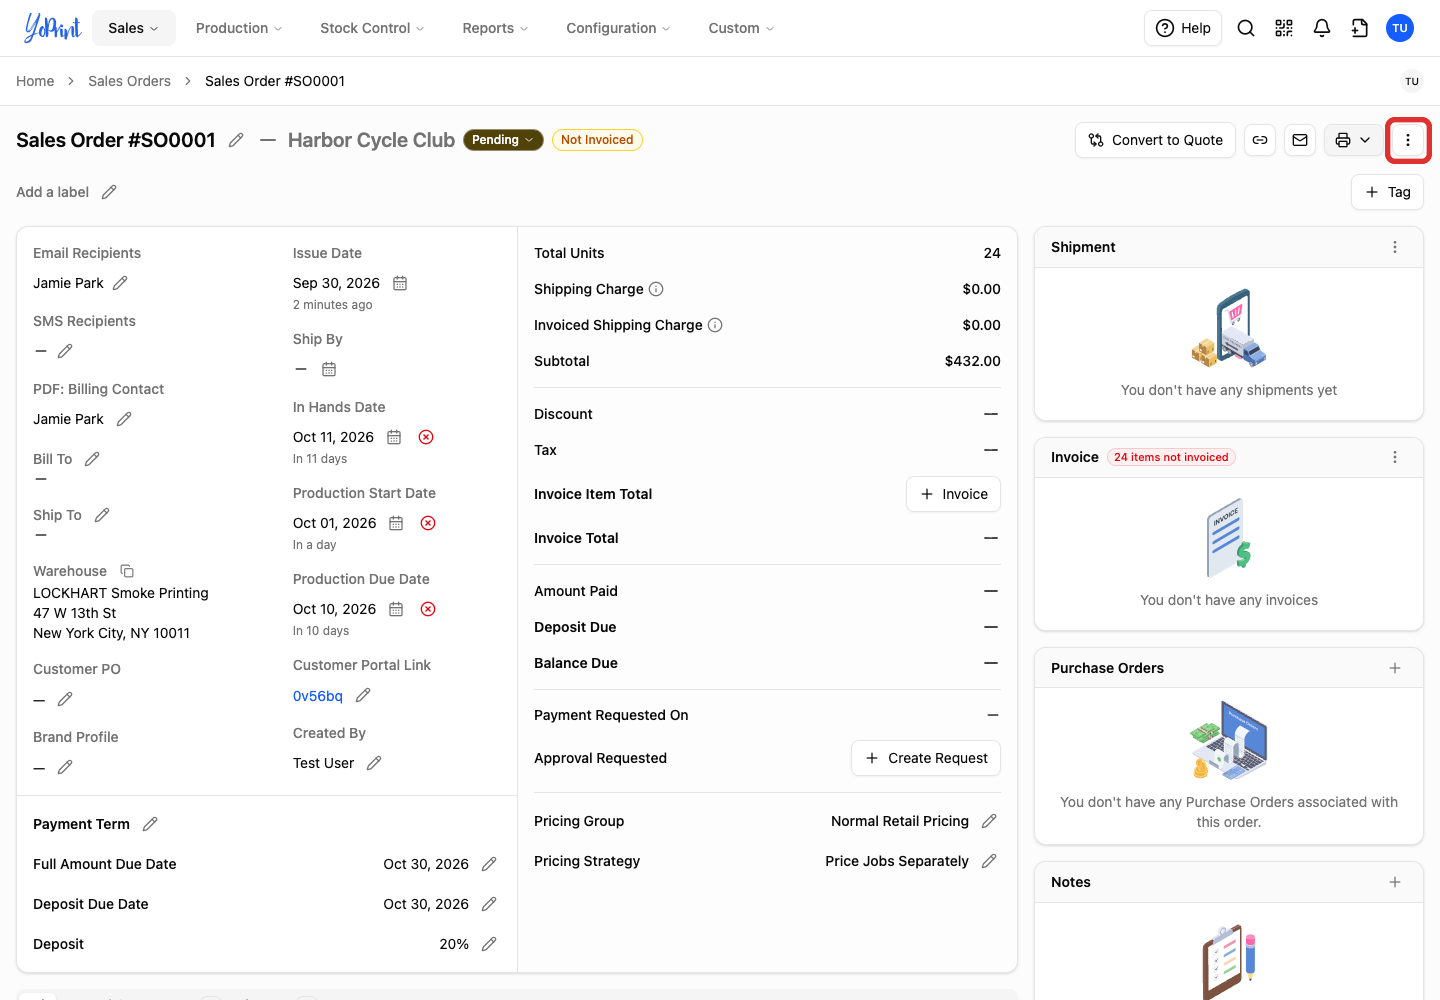
Task: Click the Help button
Action: click(x=1183, y=28)
